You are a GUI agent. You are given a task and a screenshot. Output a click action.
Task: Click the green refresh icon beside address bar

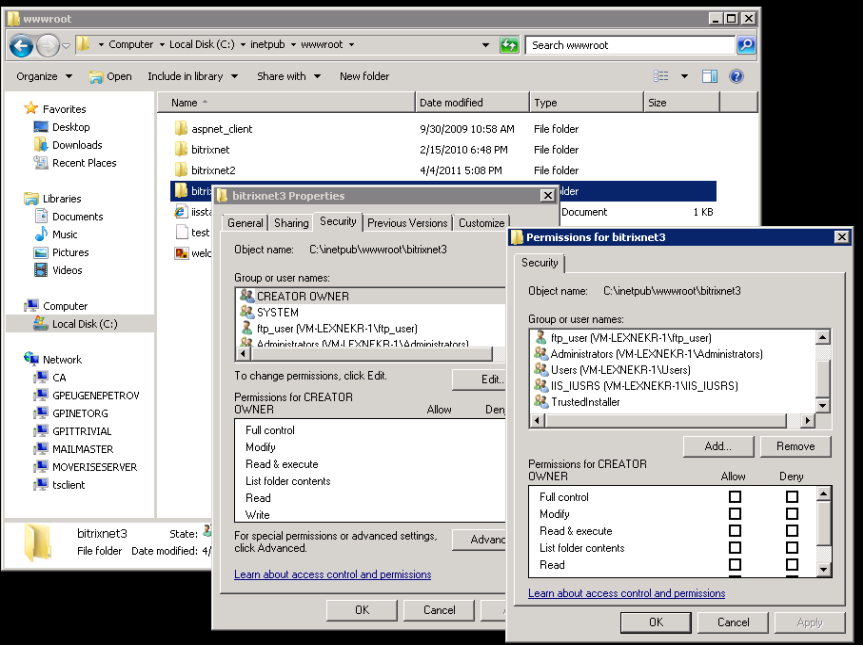pos(509,45)
